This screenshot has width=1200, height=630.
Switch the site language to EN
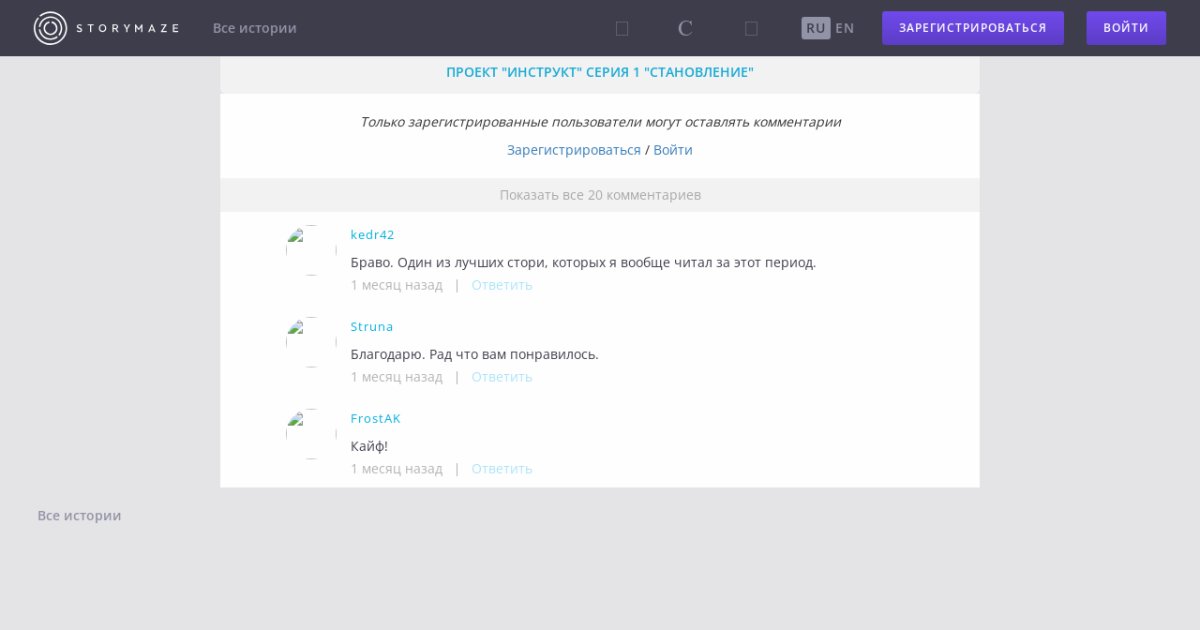(x=845, y=28)
